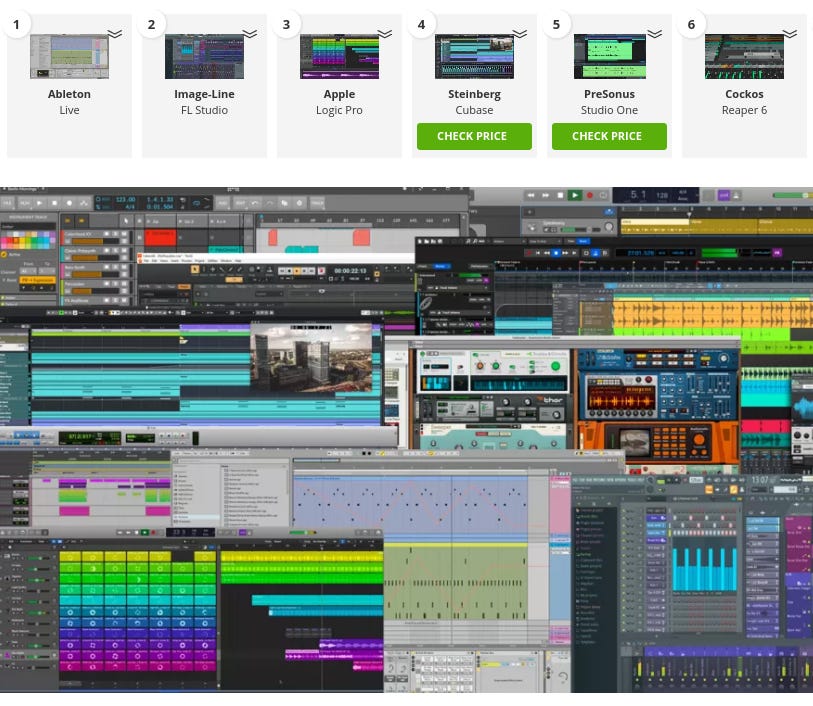Open the Ableton Live screenshot thumbnail
Viewport: 813px width, 706px height.
pos(69,57)
